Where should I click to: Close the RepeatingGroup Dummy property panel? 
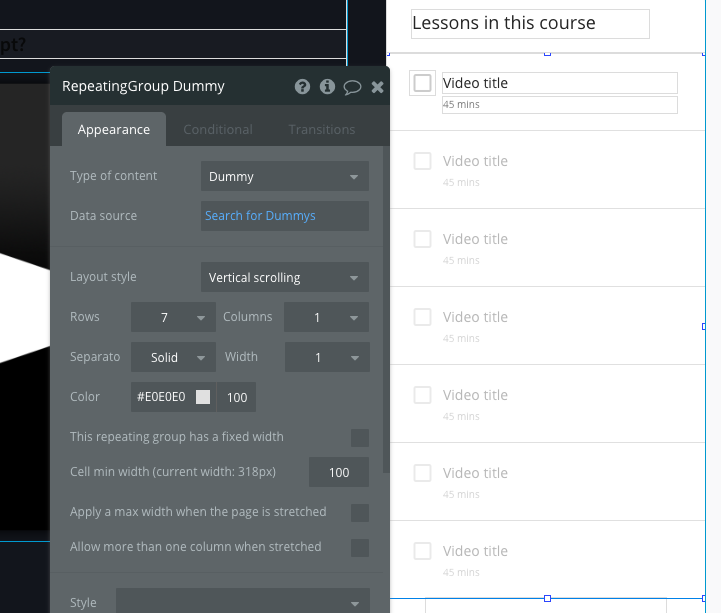coord(377,87)
